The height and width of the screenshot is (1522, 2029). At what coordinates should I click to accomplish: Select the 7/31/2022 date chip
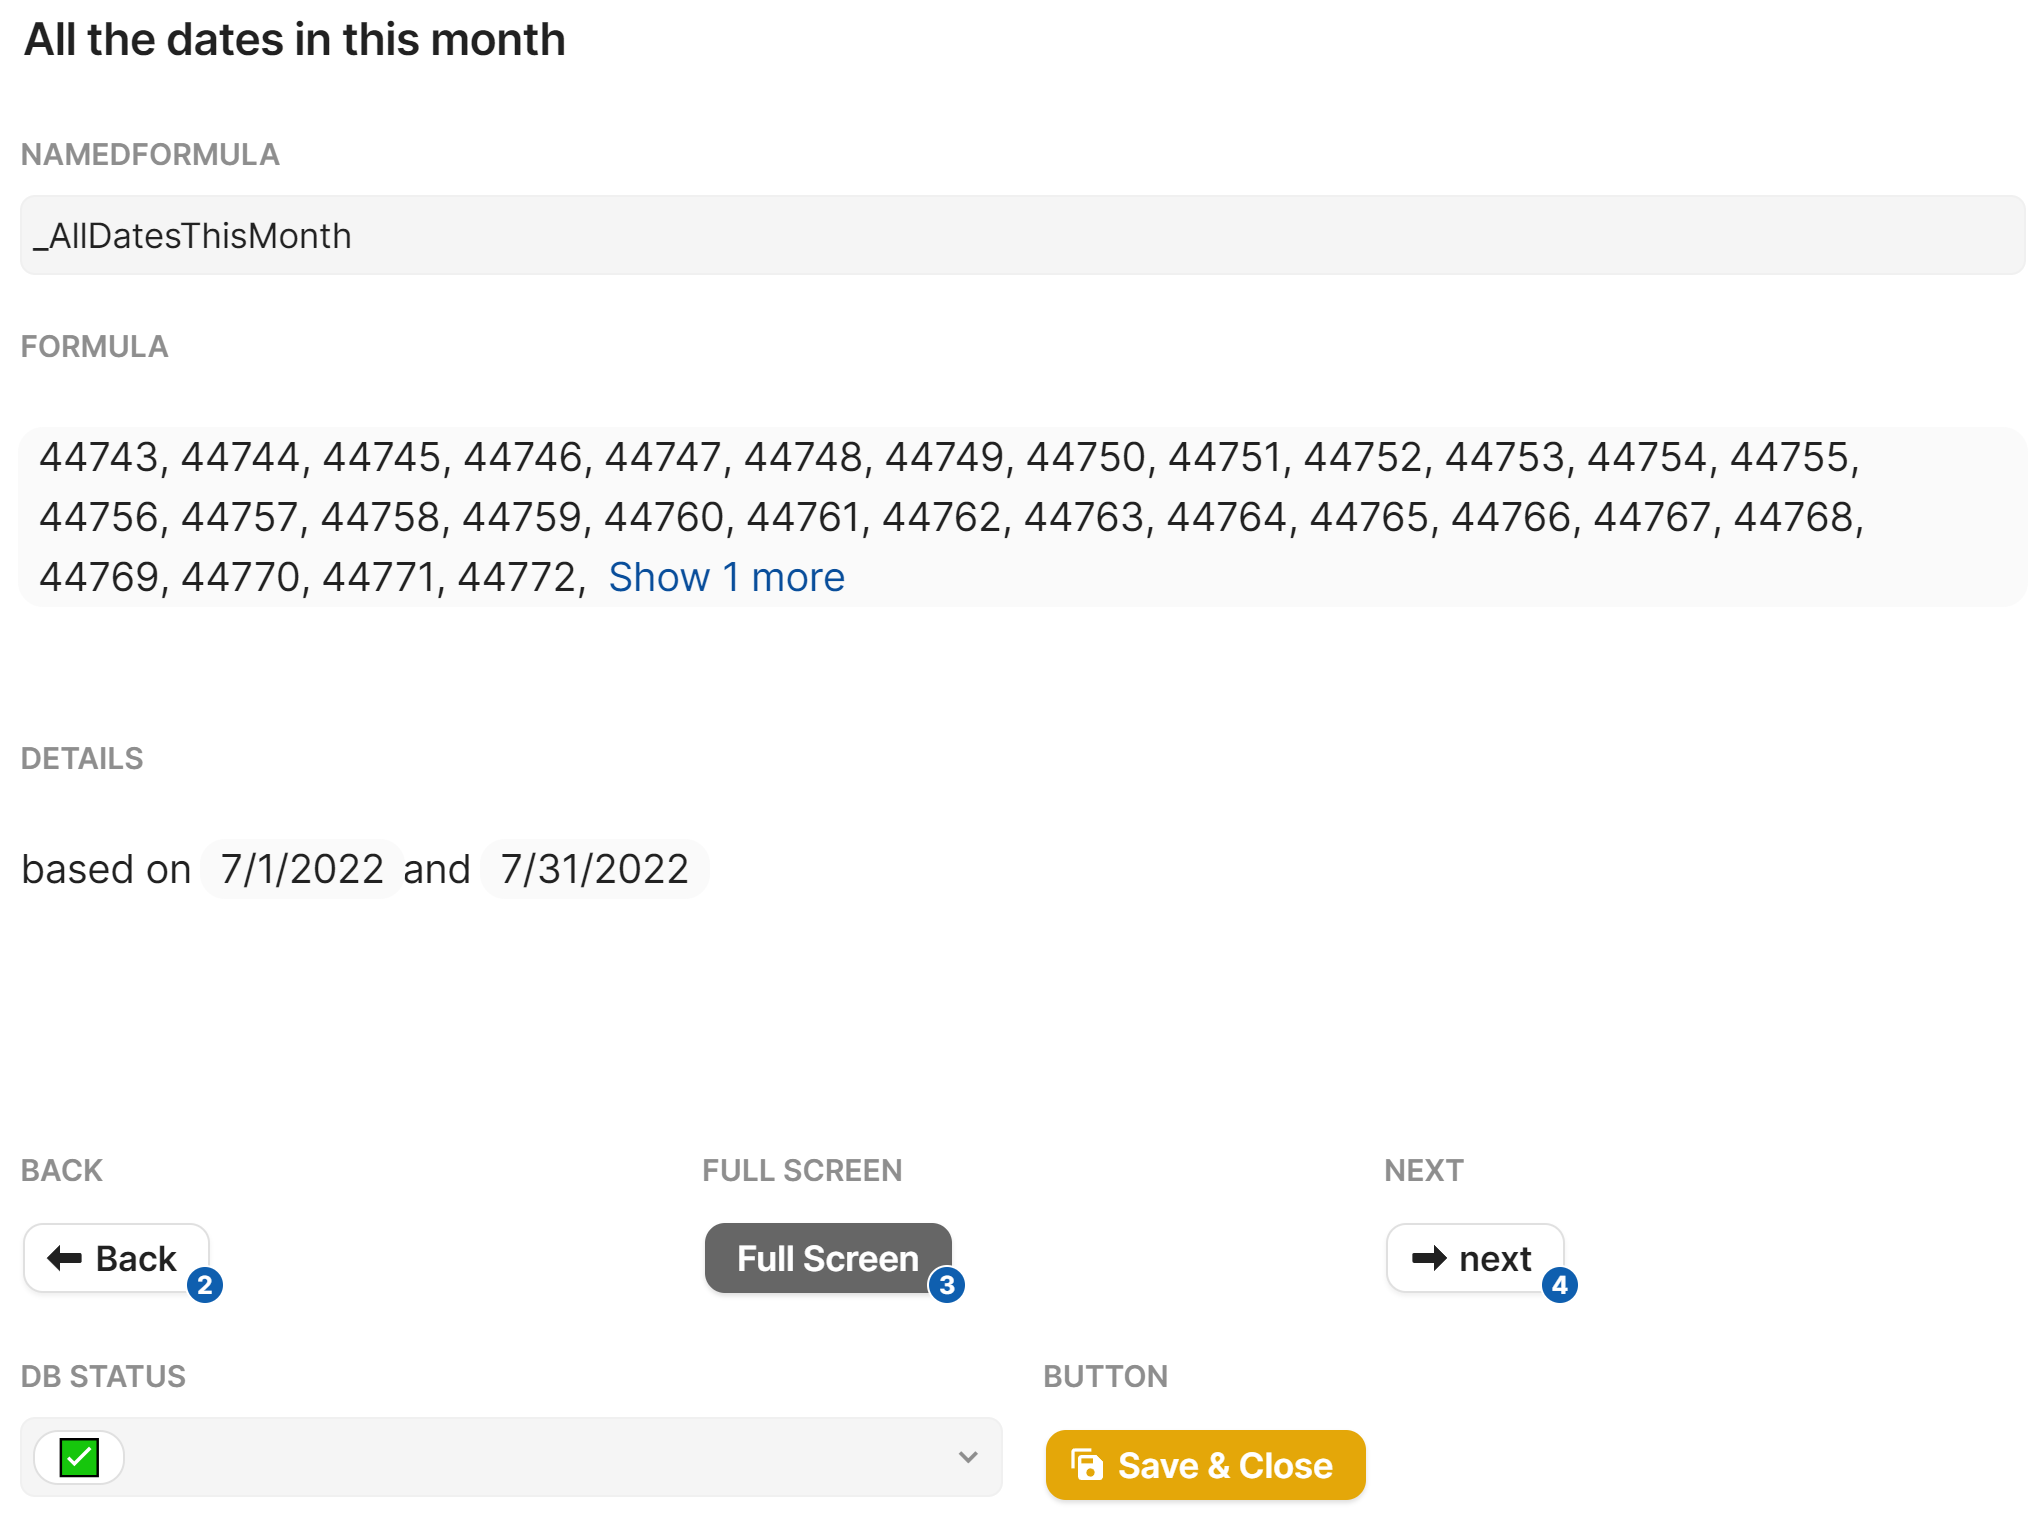(x=594, y=869)
